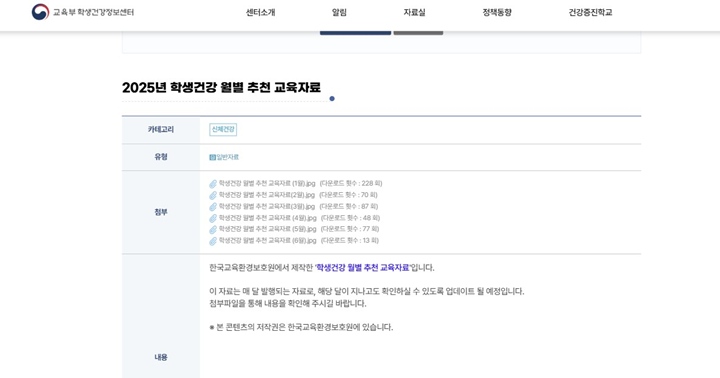
Task: Open the 알림 menu
Action: (x=339, y=12)
